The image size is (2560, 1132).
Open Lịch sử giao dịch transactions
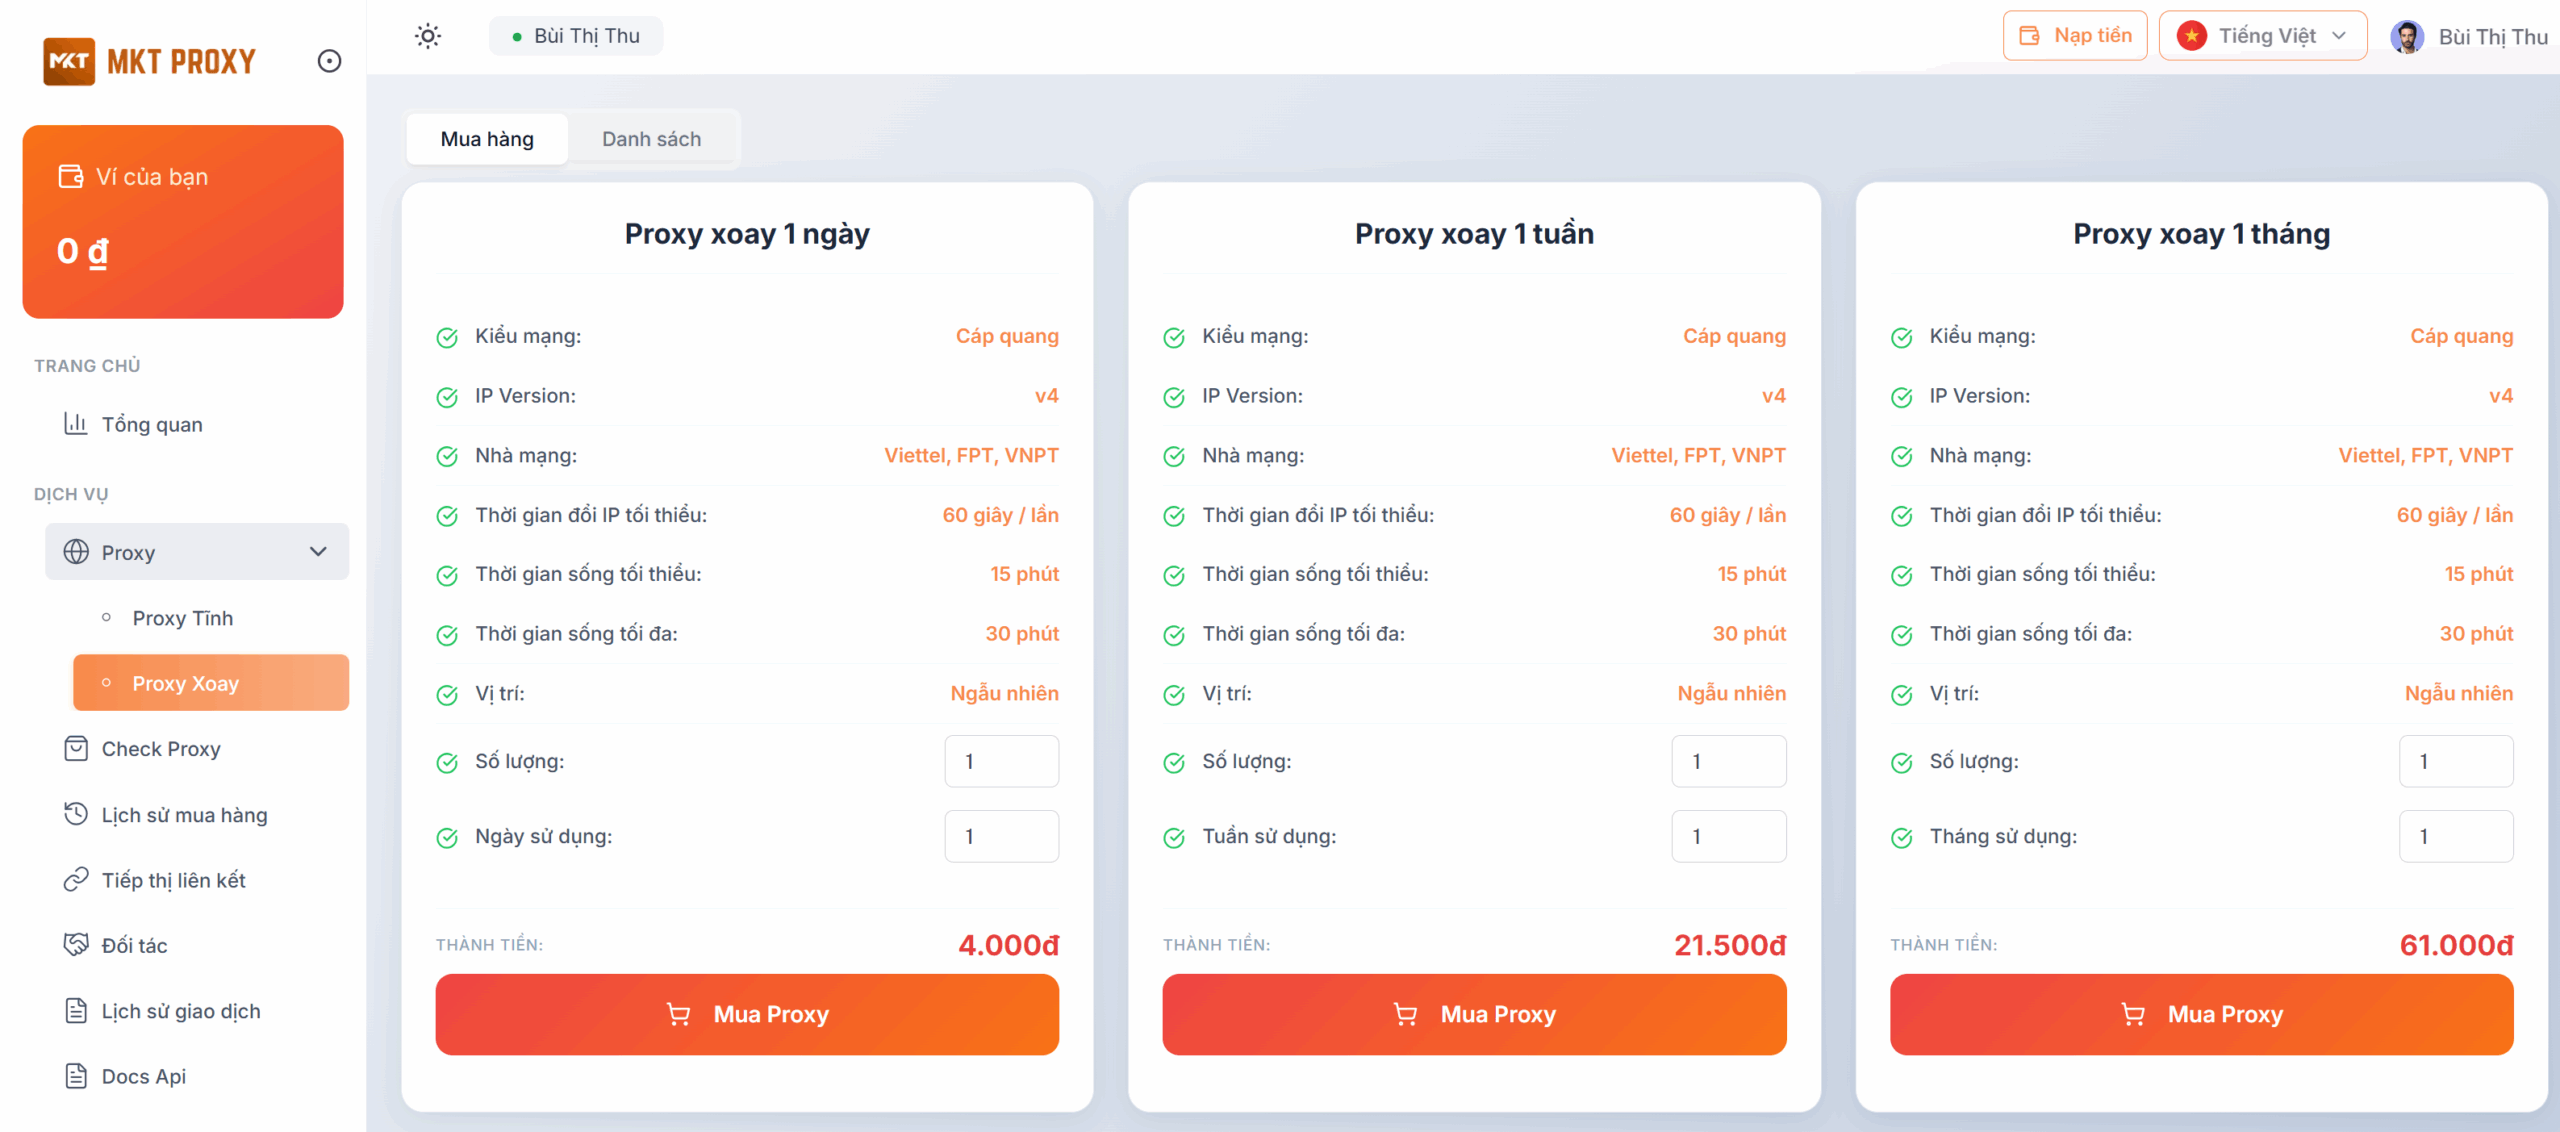pos(180,1012)
